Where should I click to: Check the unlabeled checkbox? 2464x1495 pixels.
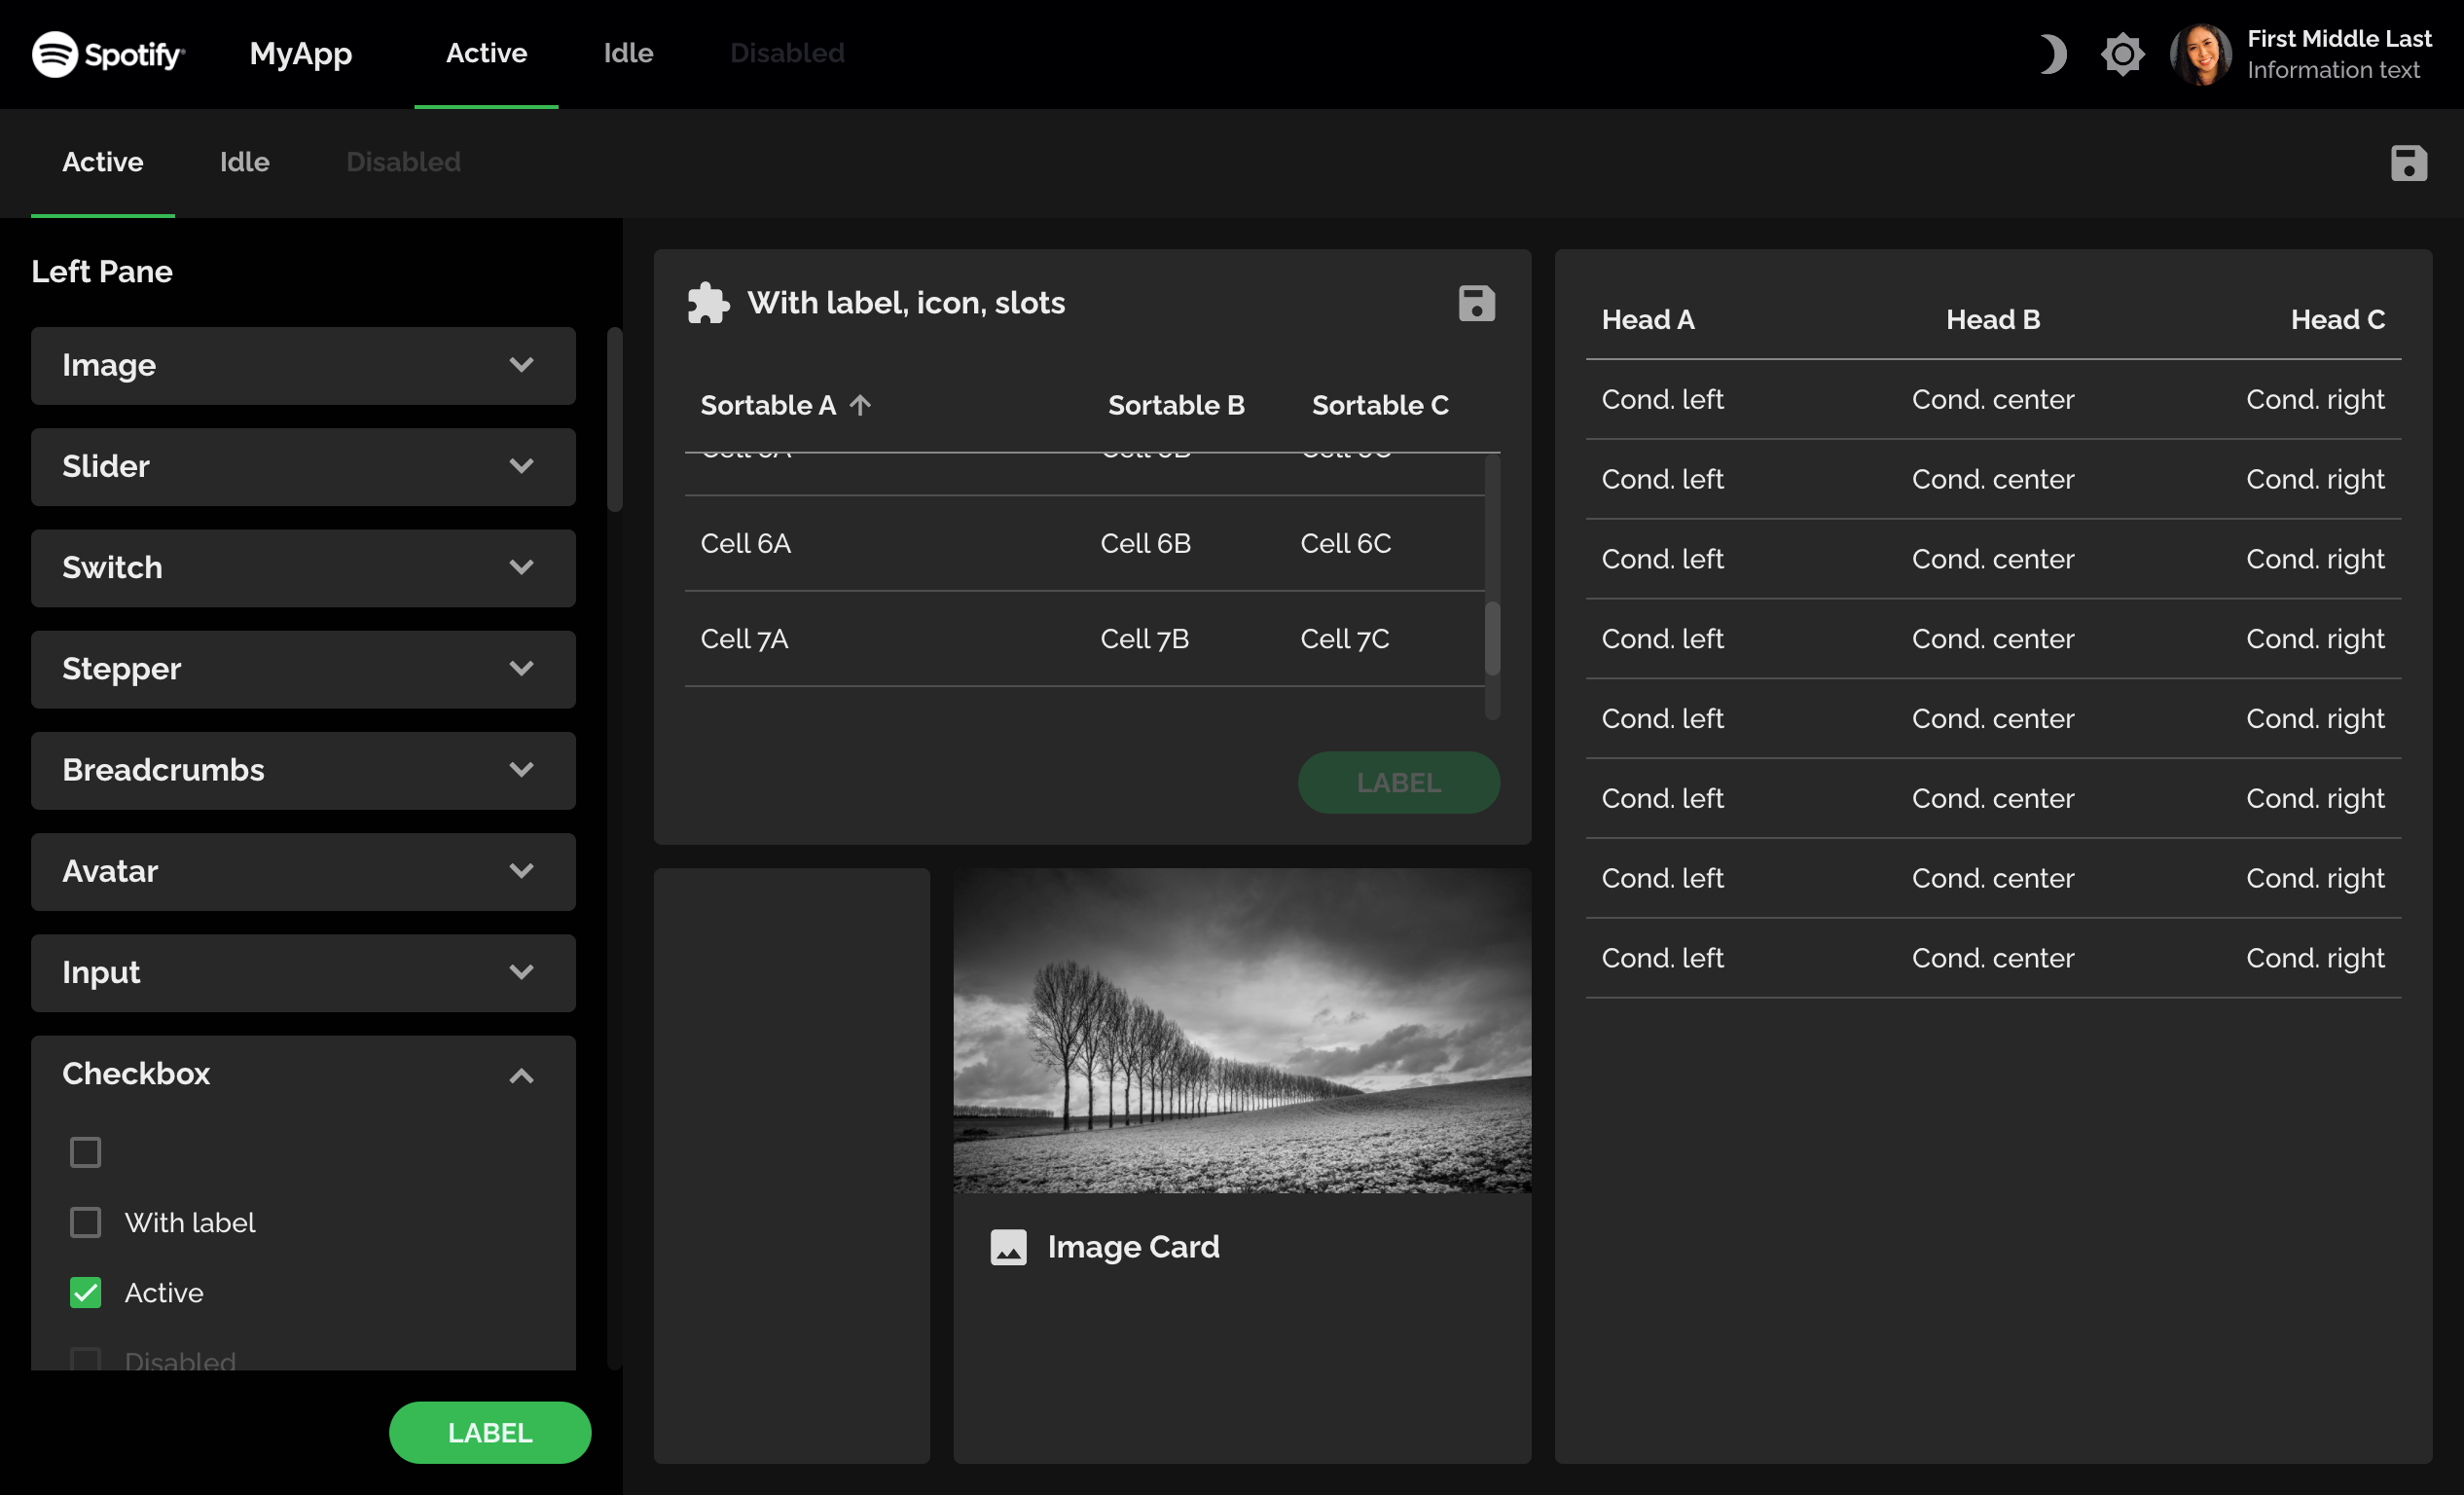[86, 1152]
